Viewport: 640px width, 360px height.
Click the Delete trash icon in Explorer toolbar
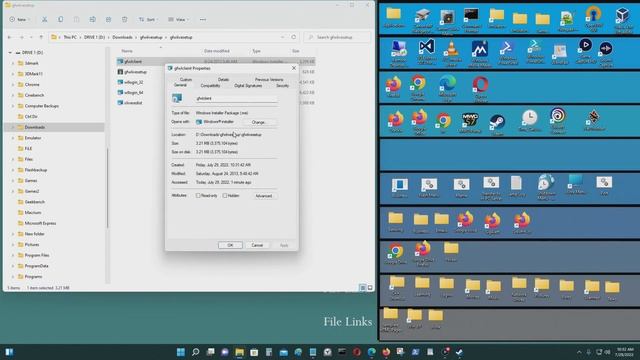point(124,19)
